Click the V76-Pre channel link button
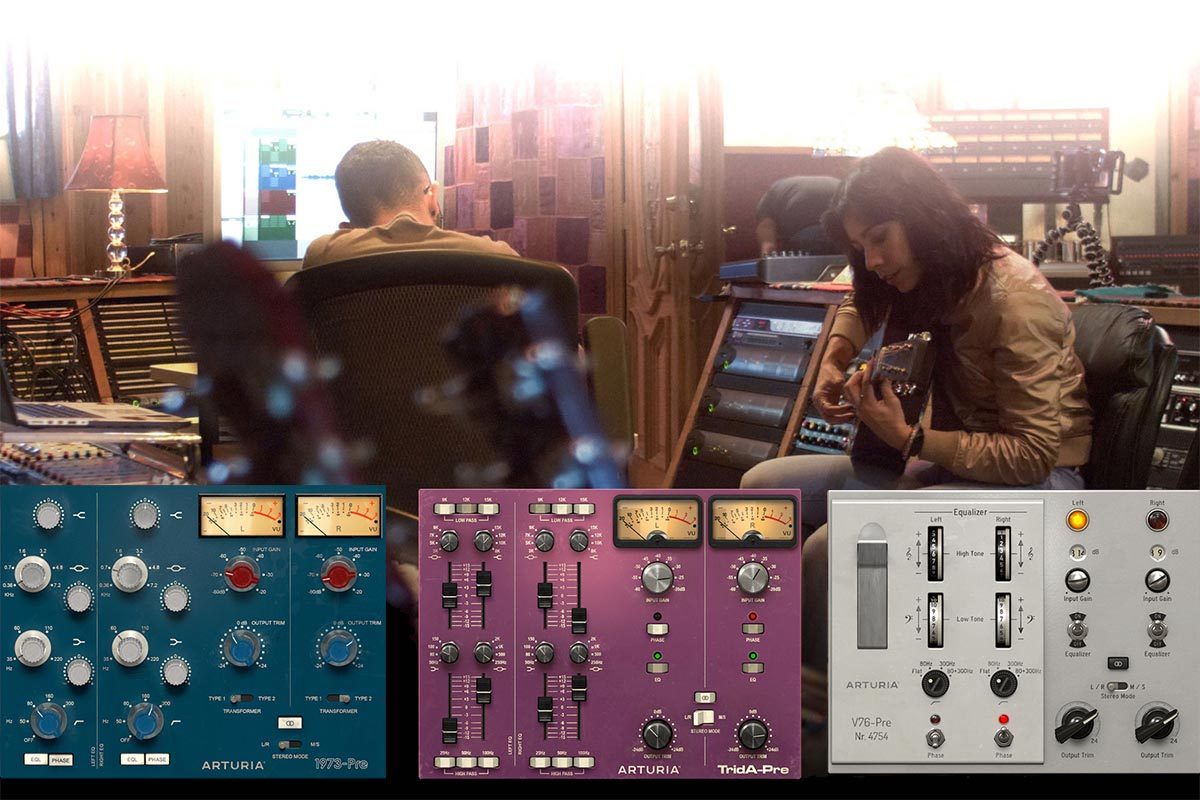 pos(1118,663)
